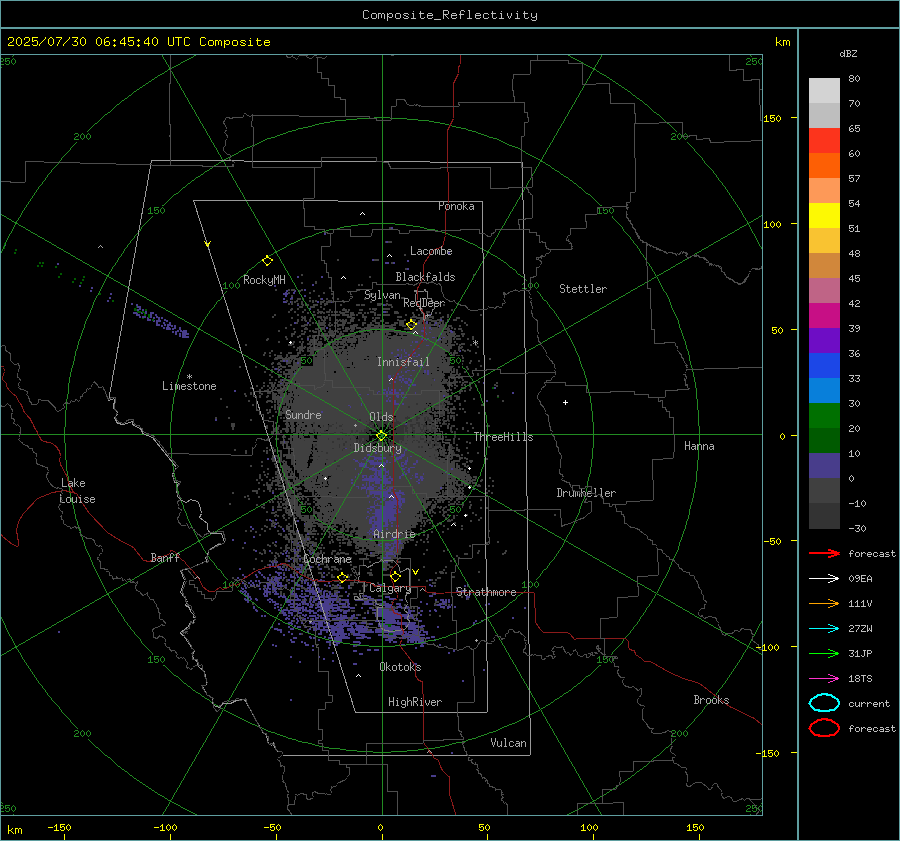This screenshot has width=900, height=841.
Task: Pick purple 36–39 dBZ legend swatch
Action: point(824,341)
